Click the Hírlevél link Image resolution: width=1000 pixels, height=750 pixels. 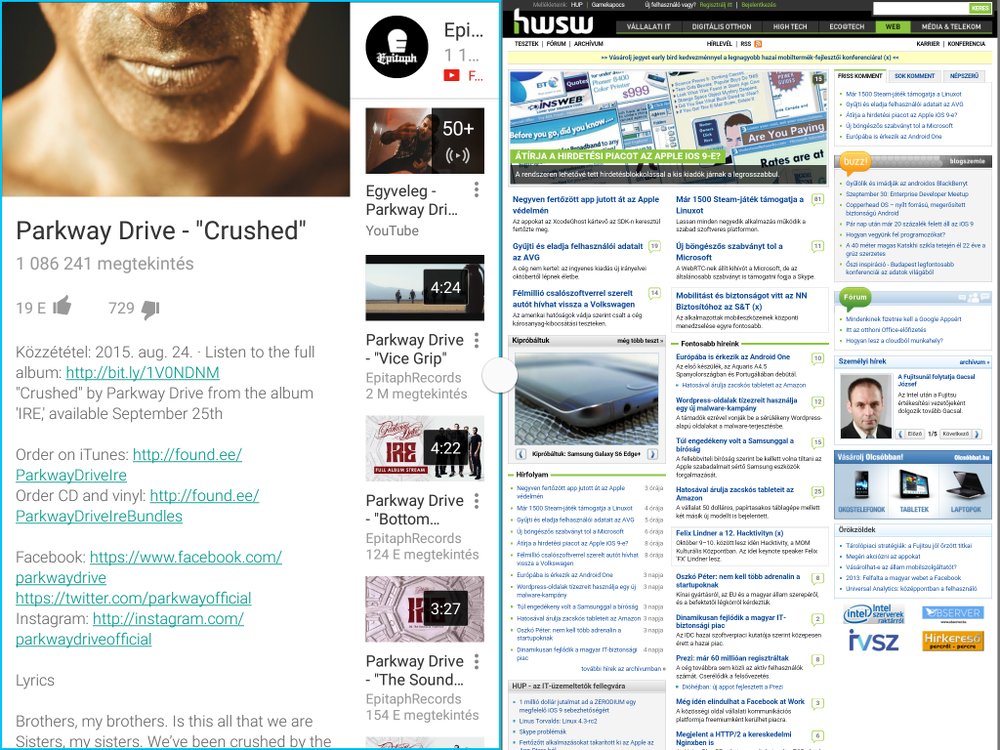(719, 44)
